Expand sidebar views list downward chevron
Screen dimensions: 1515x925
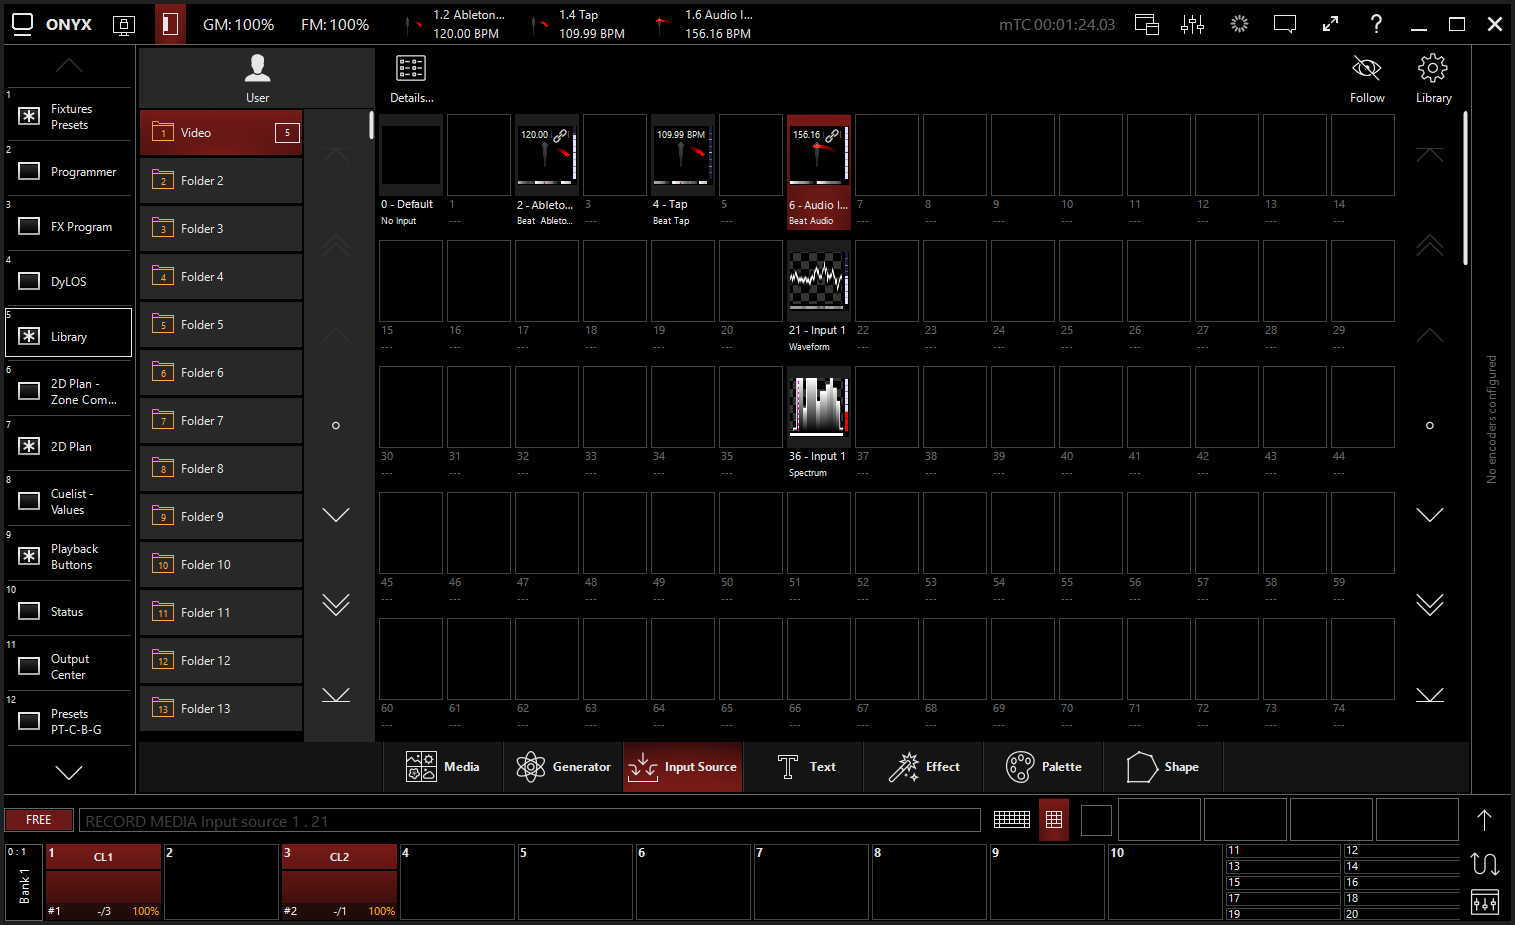[69, 772]
